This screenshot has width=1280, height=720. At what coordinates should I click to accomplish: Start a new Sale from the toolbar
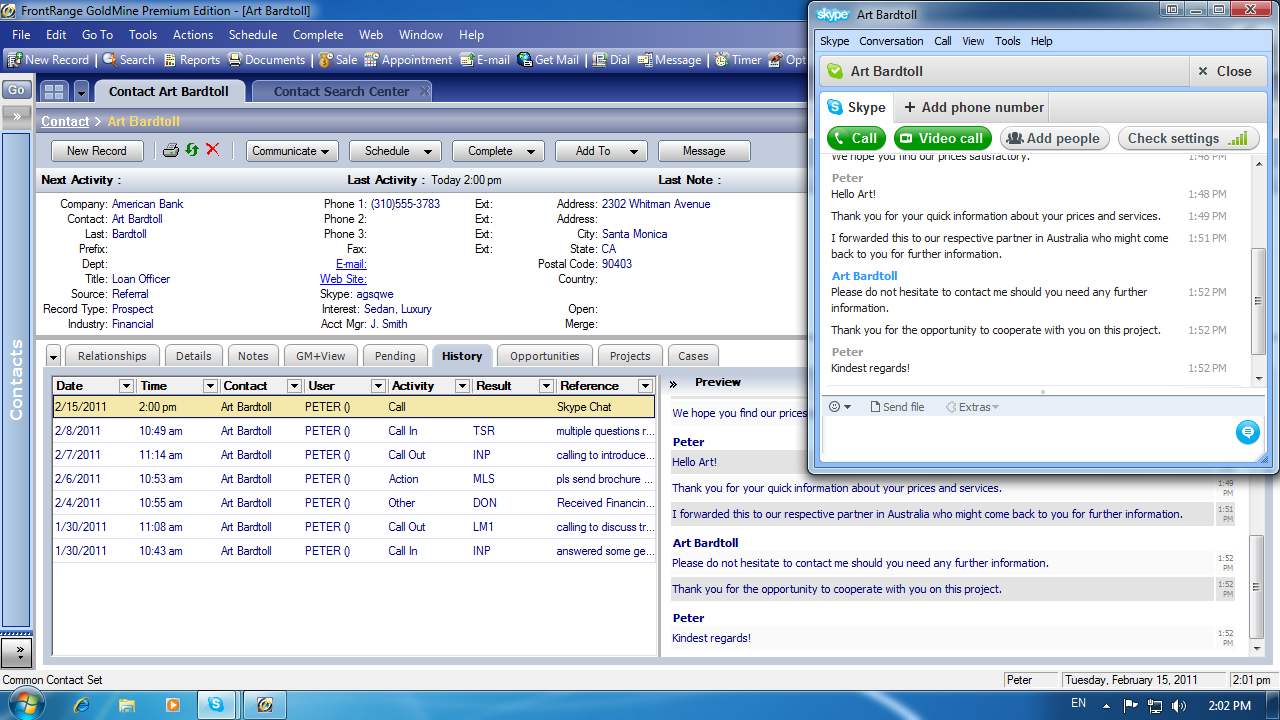338,60
